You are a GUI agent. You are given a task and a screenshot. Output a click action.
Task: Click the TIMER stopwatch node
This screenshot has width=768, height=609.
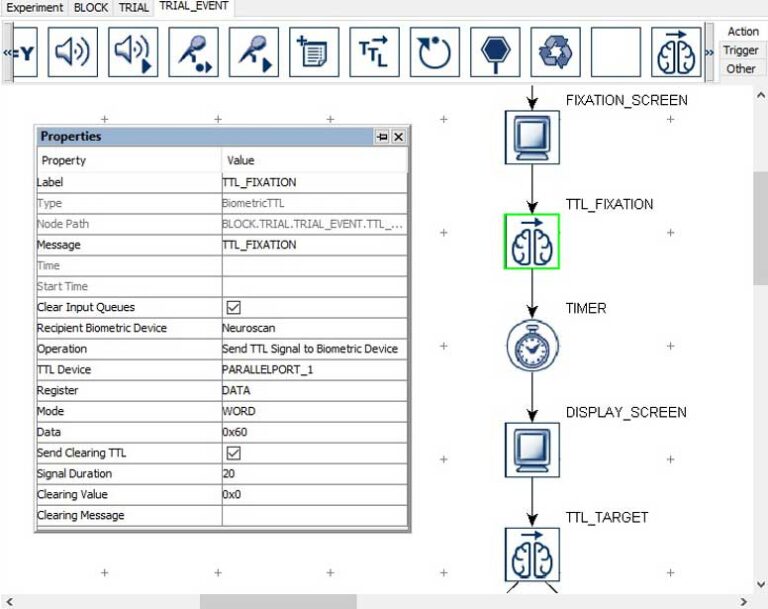click(x=532, y=345)
